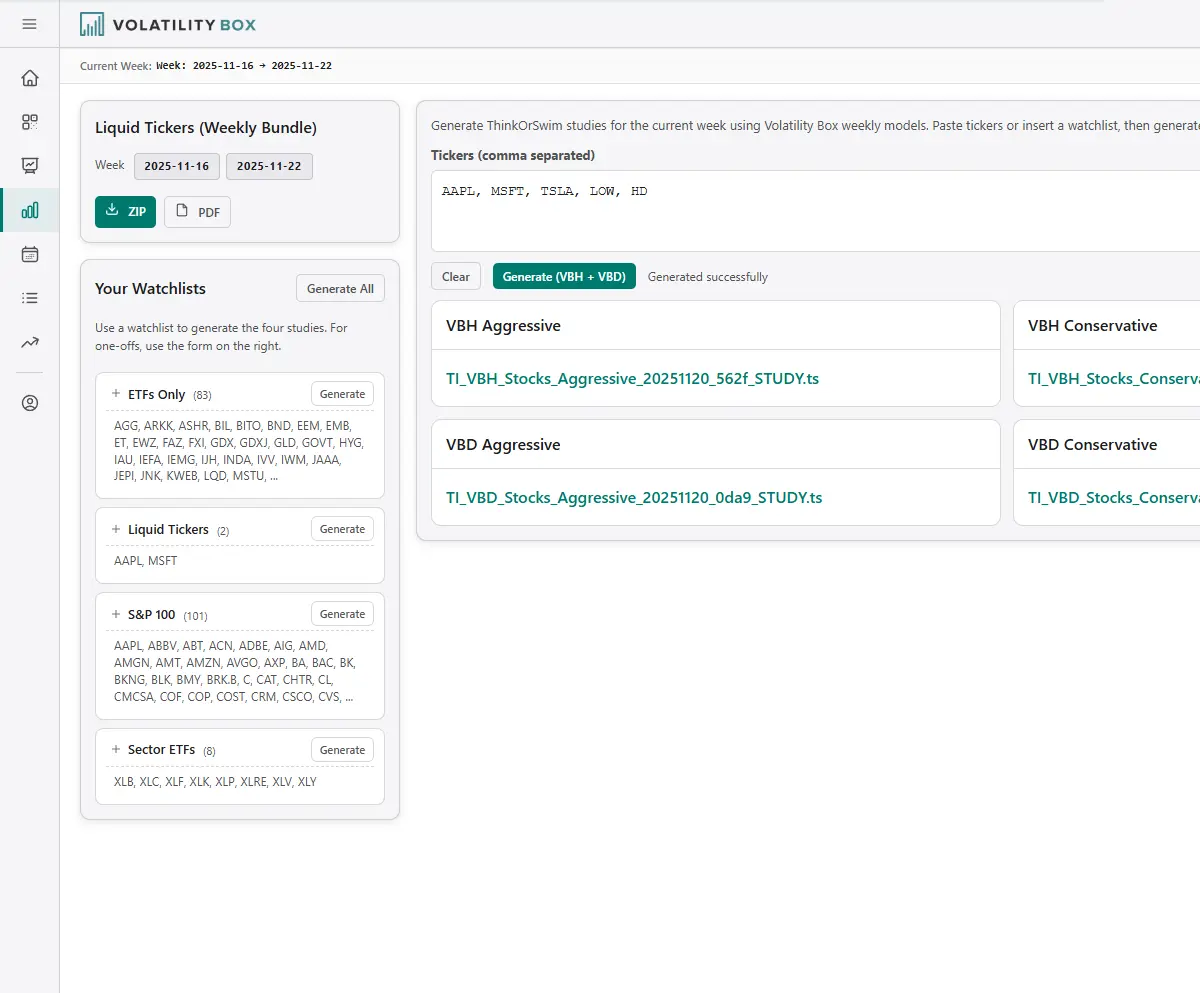Image resolution: width=1200 pixels, height=993 pixels.
Task: Click into the Tickers text field
Action: pos(815,211)
